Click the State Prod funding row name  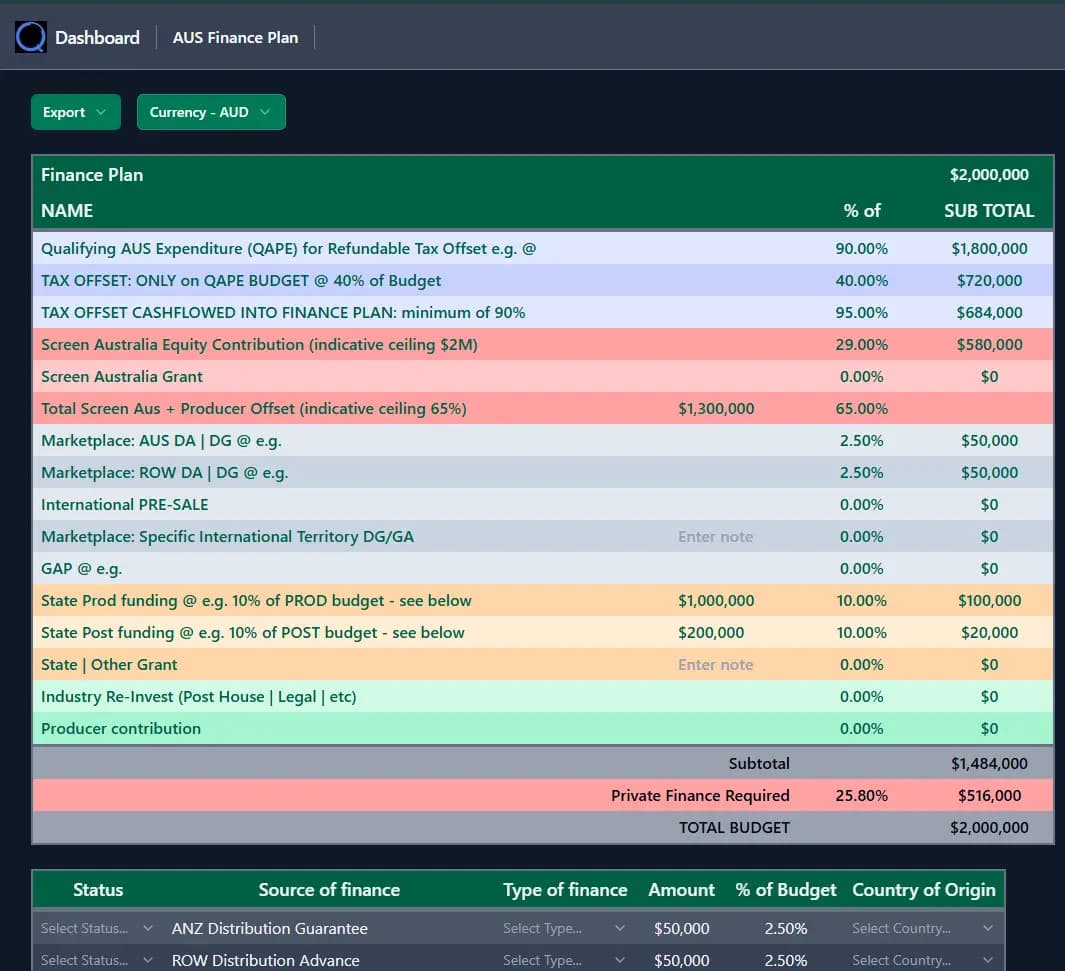click(x=256, y=600)
